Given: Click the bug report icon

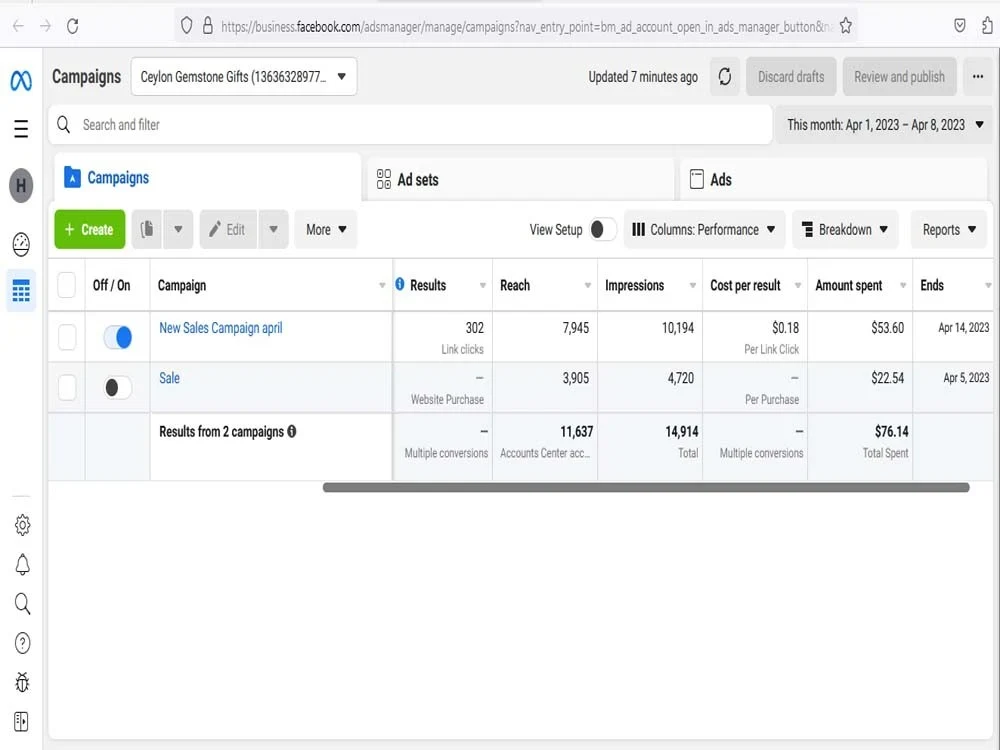Looking at the screenshot, I should (22, 682).
